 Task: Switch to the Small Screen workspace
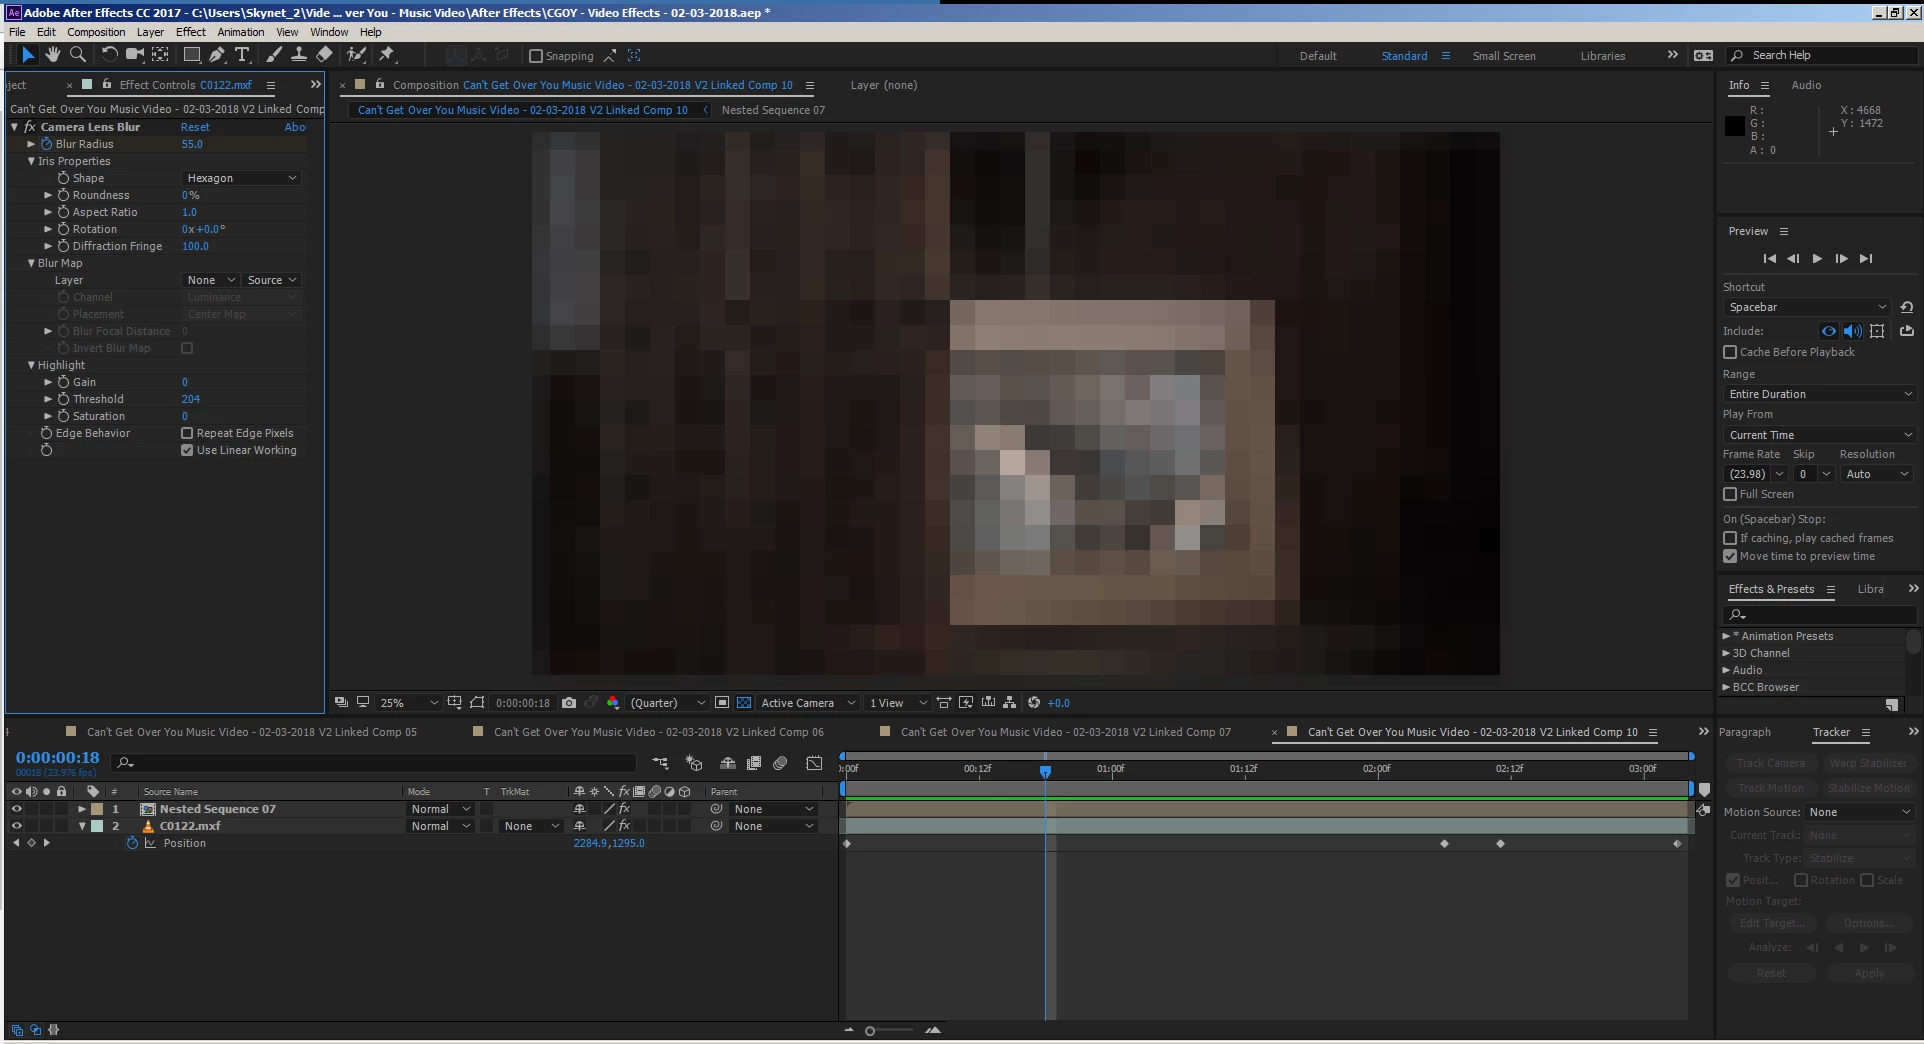coord(1504,56)
